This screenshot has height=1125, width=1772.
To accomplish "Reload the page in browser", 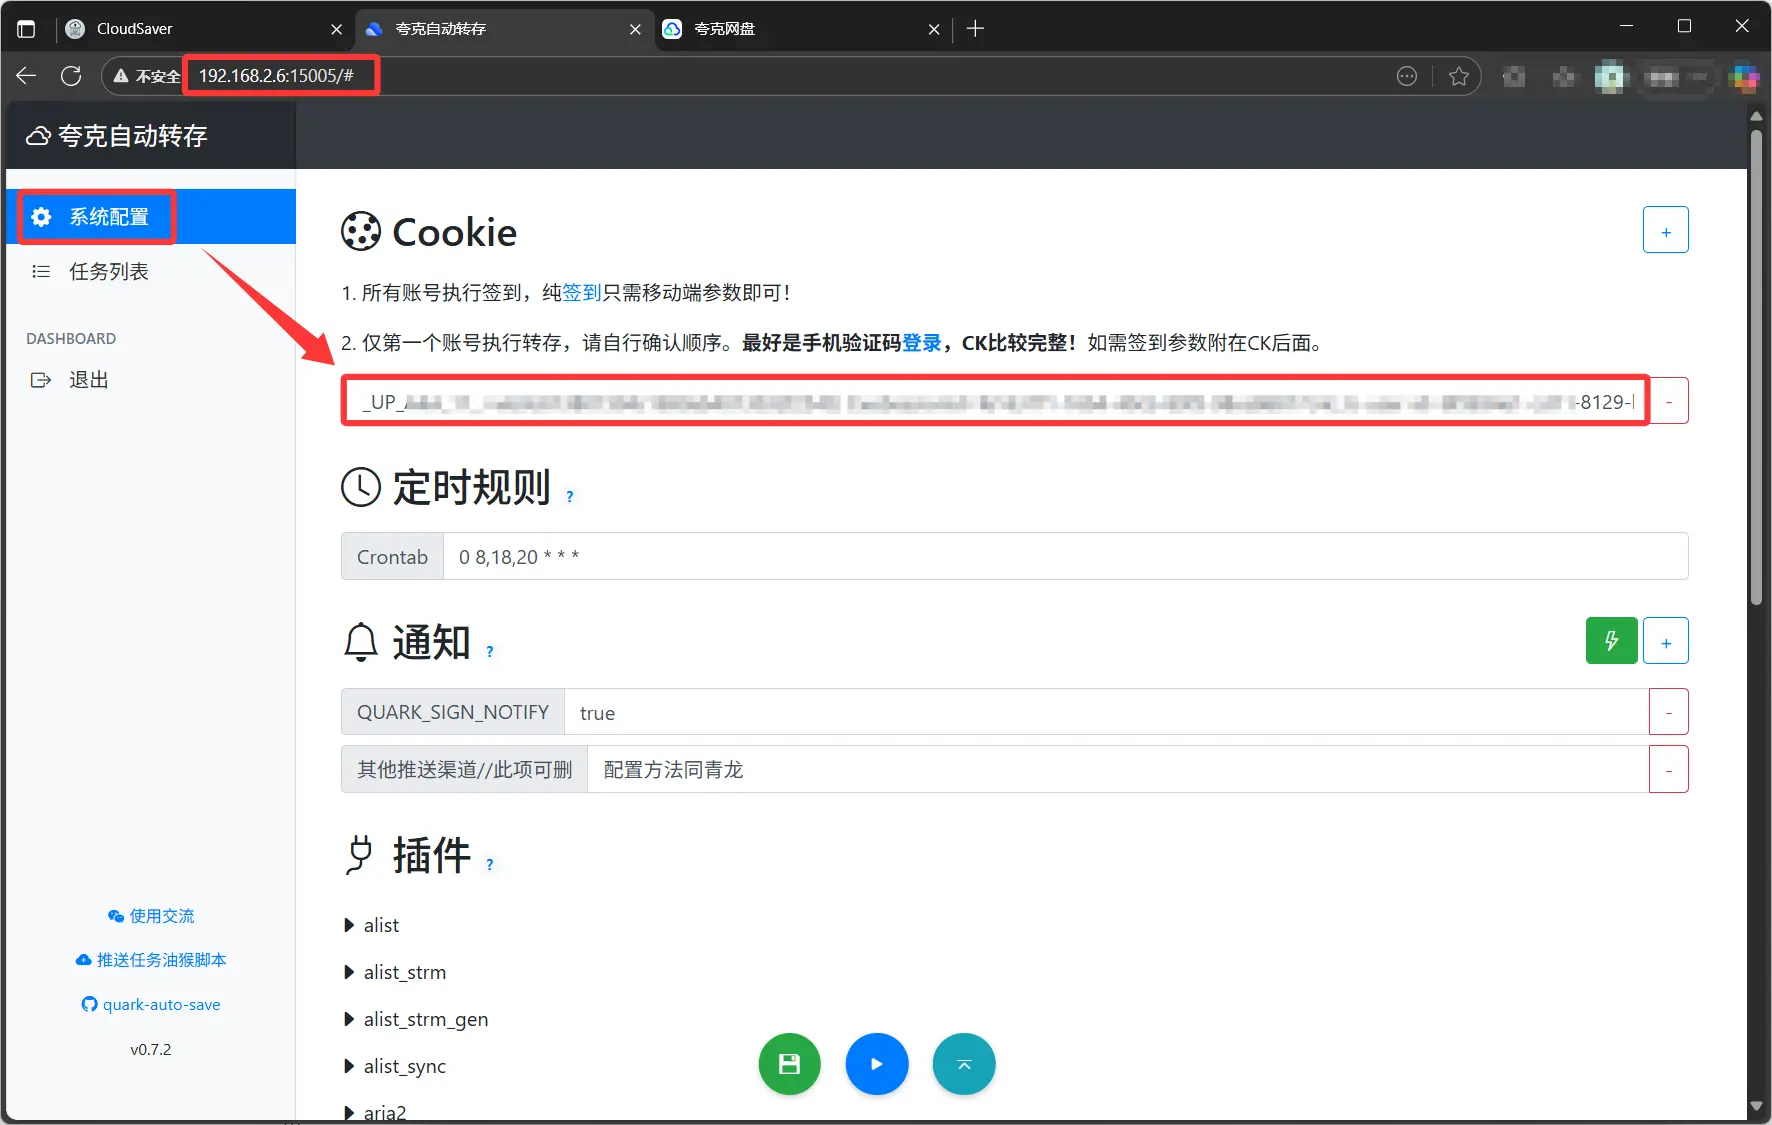I will coord(71,76).
